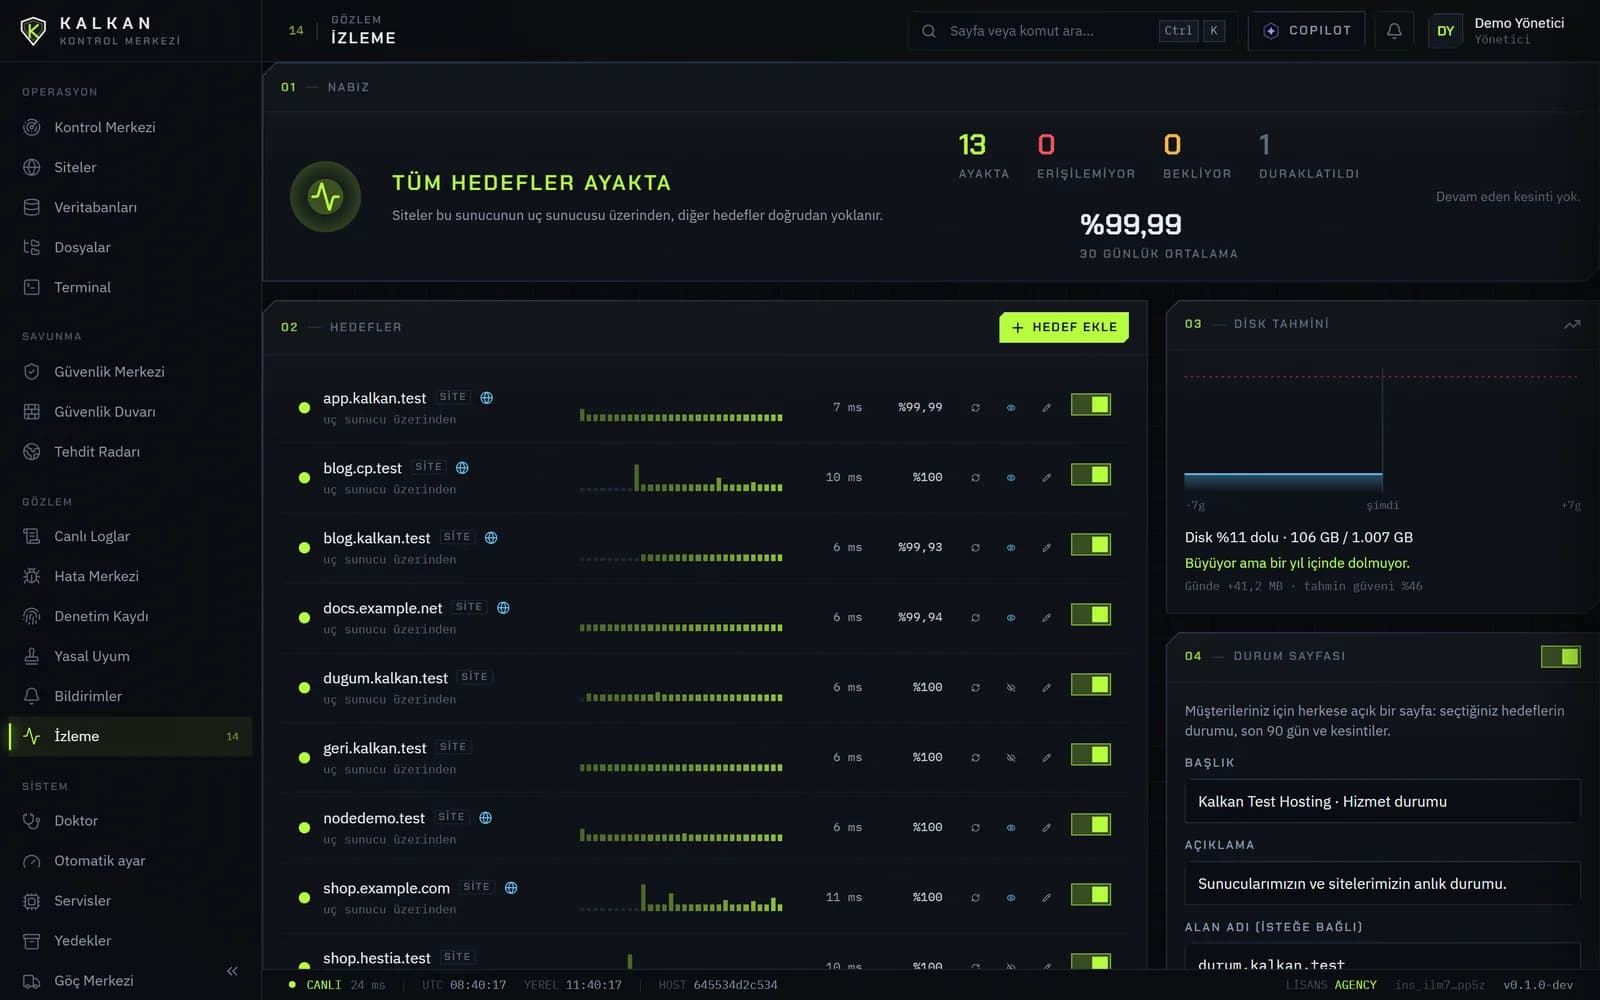The height and width of the screenshot is (1000, 1600).
Task: Click the DY user avatar
Action: (x=1445, y=31)
